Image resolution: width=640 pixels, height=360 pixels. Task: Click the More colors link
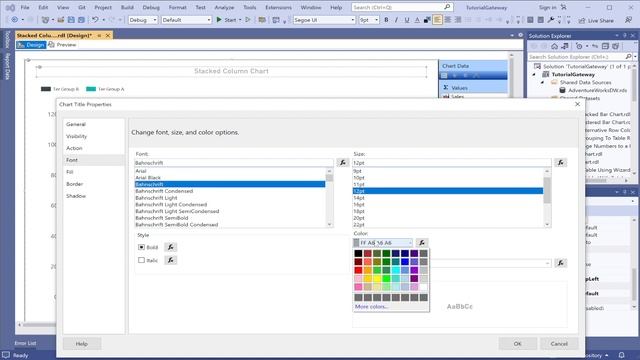pyautogui.click(x=371, y=306)
